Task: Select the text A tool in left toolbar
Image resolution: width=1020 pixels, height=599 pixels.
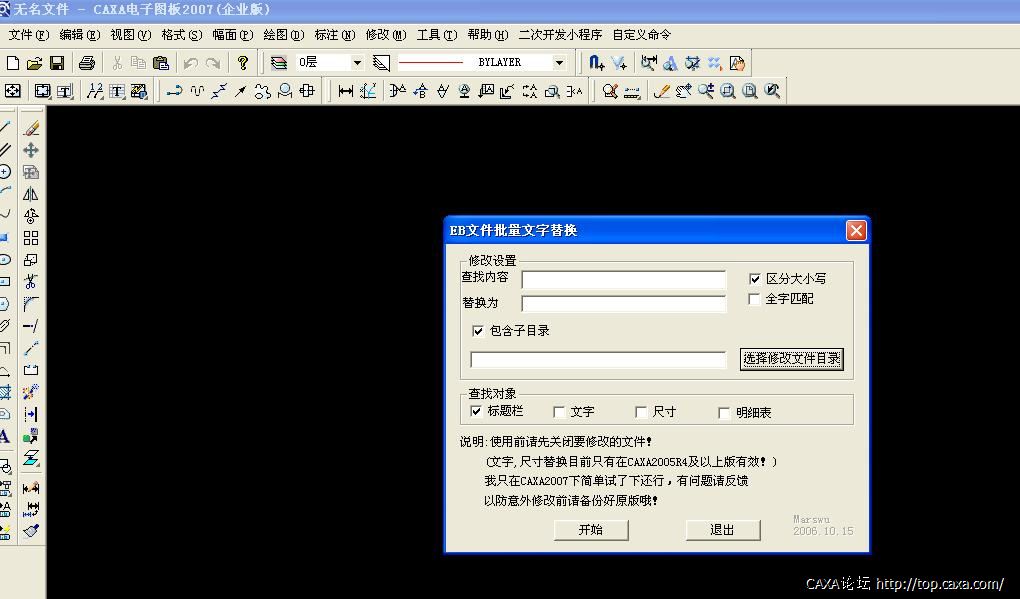Action: pyautogui.click(x=5, y=437)
